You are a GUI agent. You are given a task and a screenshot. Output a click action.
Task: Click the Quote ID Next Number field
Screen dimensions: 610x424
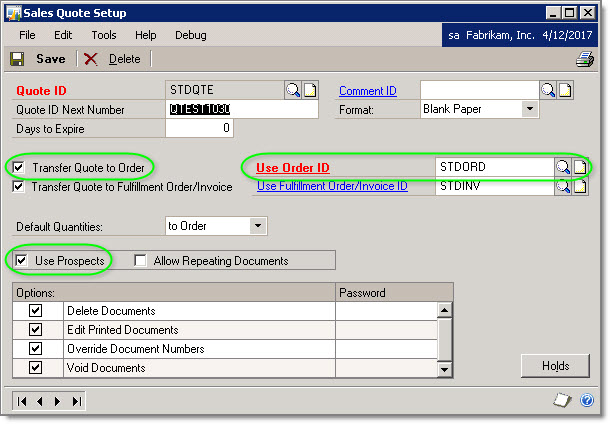click(242, 109)
